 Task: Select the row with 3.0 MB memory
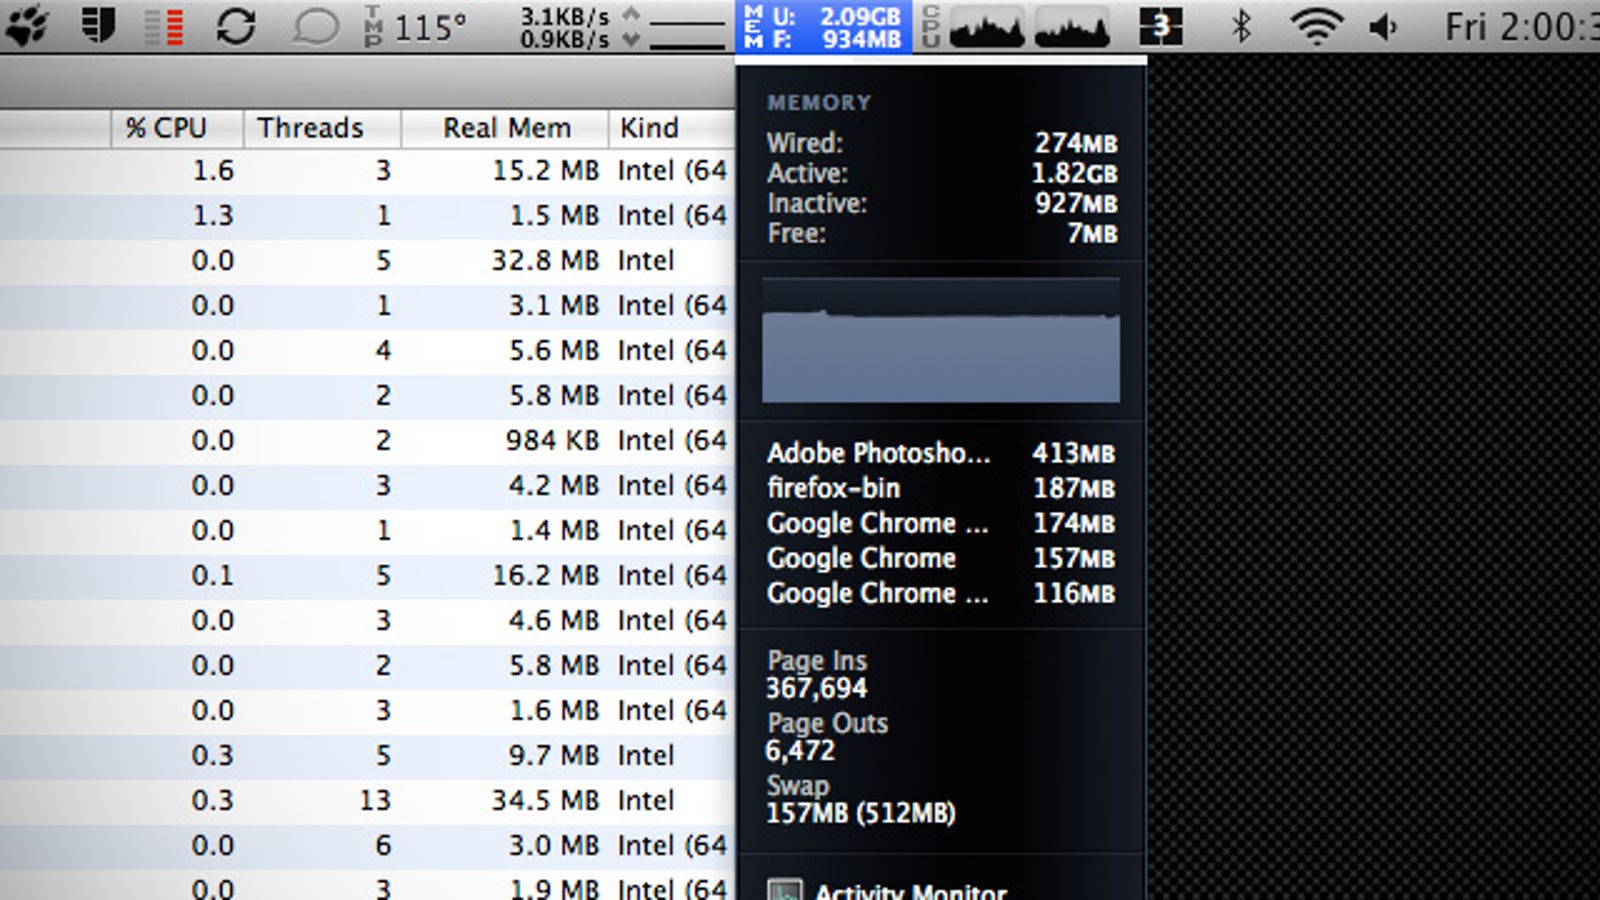(x=367, y=846)
